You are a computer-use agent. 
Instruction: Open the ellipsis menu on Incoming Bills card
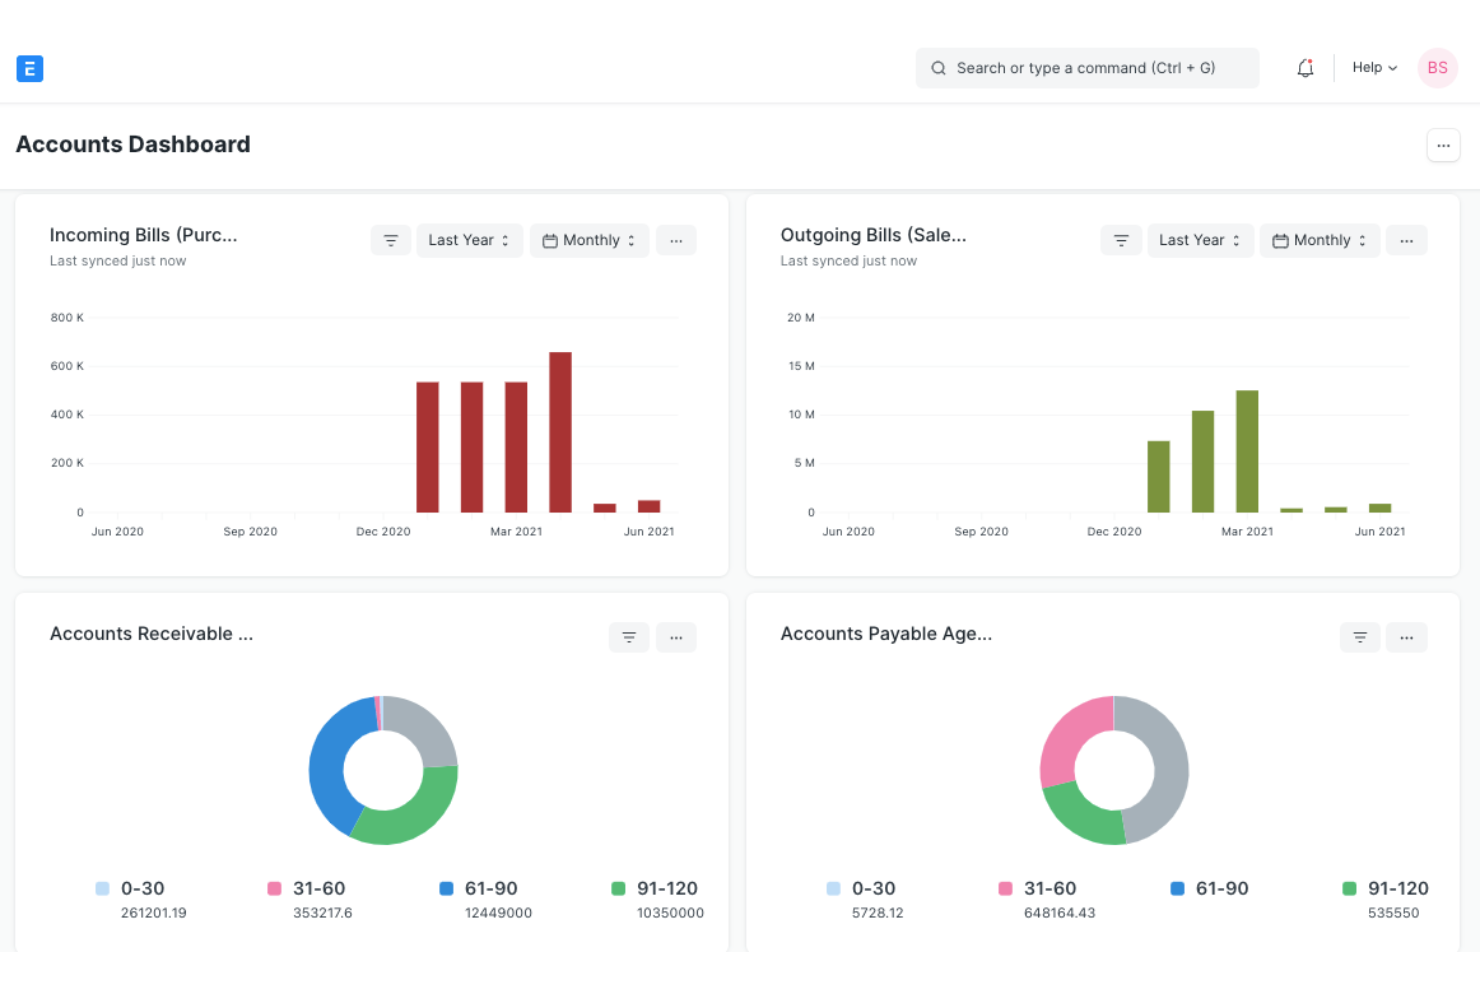point(676,240)
